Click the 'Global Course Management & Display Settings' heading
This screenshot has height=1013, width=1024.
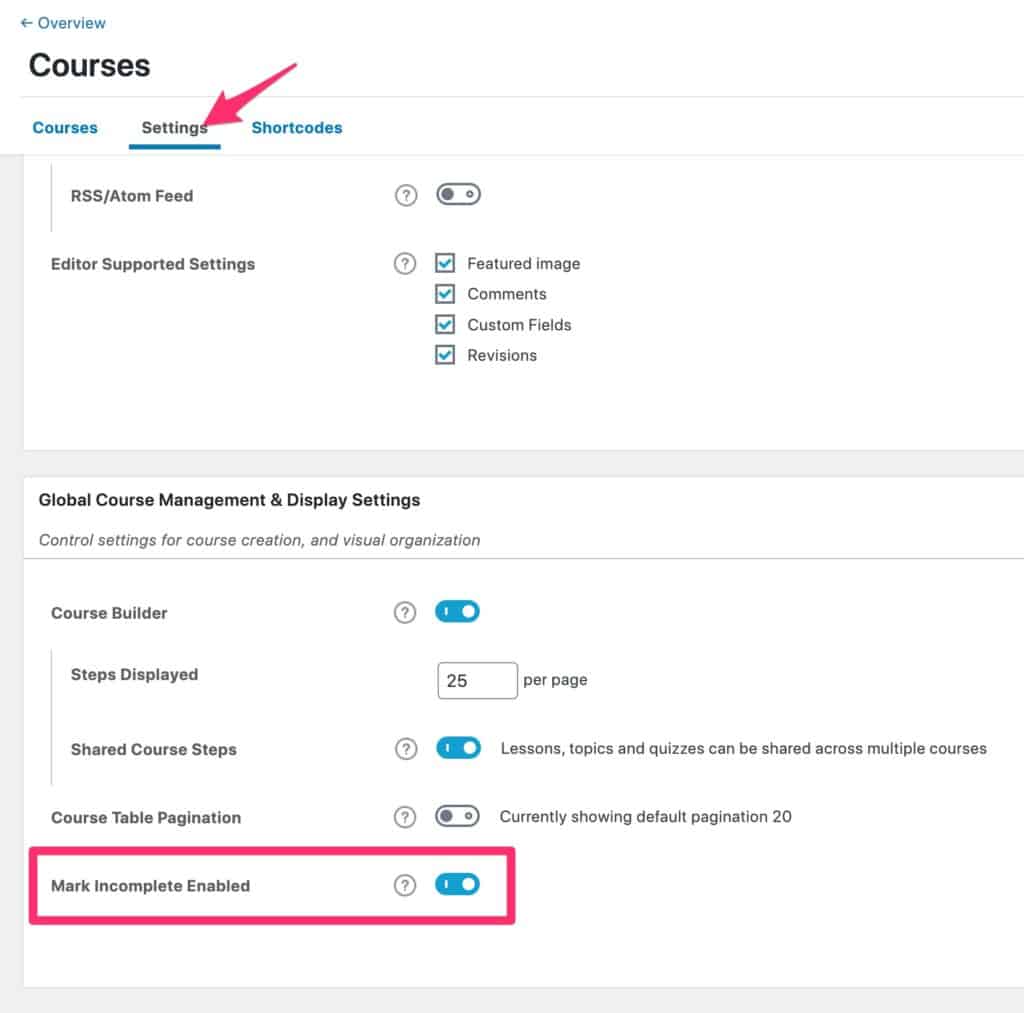[x=229, y=500]
